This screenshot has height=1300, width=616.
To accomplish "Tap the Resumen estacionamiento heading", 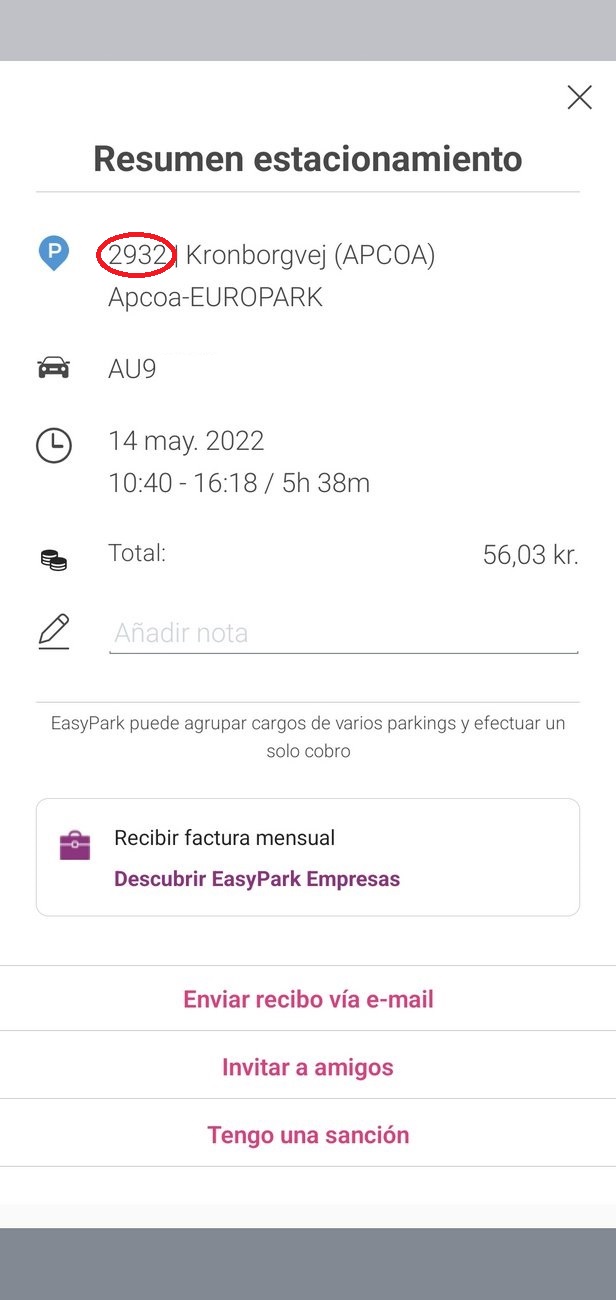I will click(308, 159).
